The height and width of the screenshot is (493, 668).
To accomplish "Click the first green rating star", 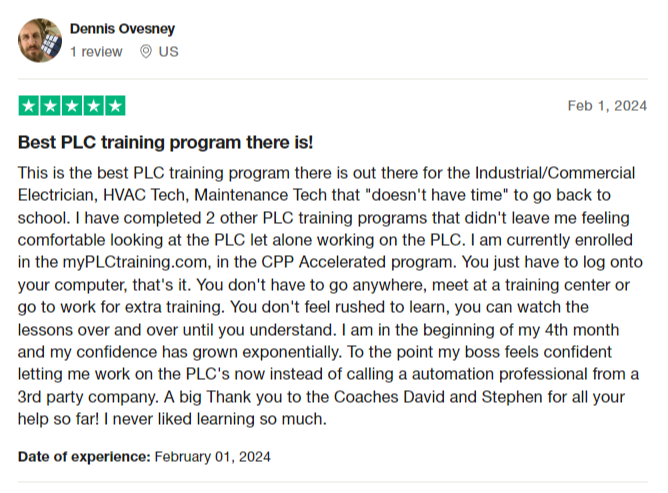I will [x=29, y=106].
